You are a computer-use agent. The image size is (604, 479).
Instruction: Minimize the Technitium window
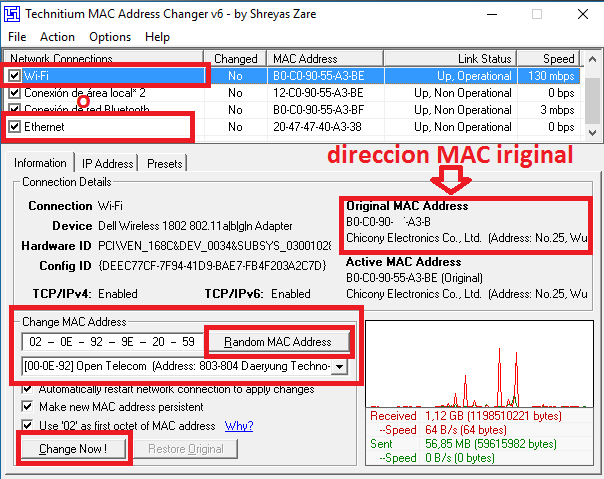[x=492, y=15]
